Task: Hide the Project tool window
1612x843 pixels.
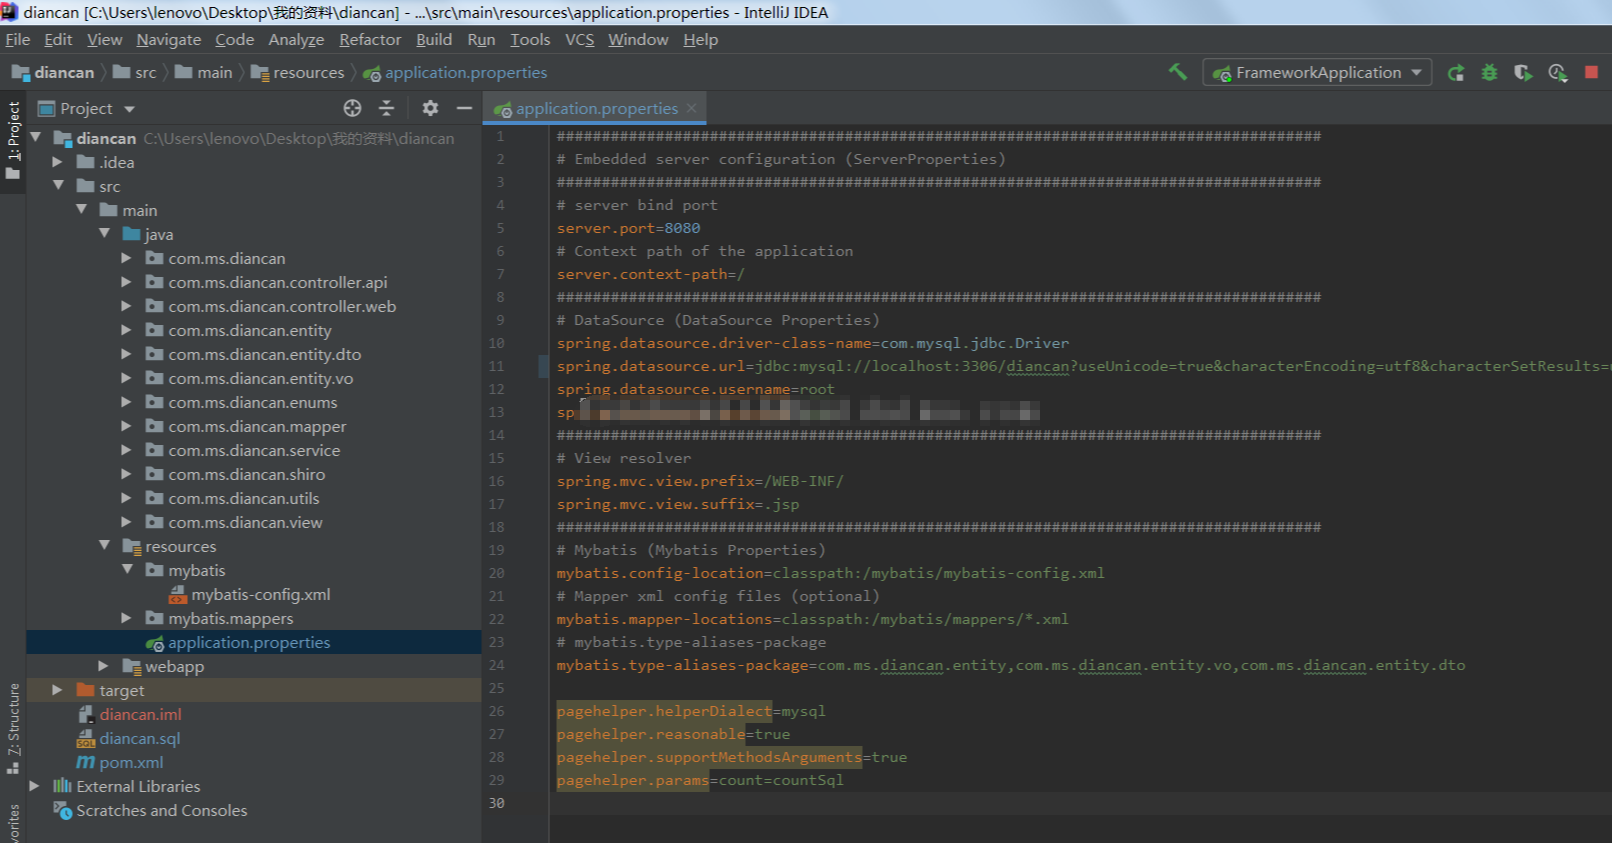Action: pyautogui.click(x=464, y=108)
